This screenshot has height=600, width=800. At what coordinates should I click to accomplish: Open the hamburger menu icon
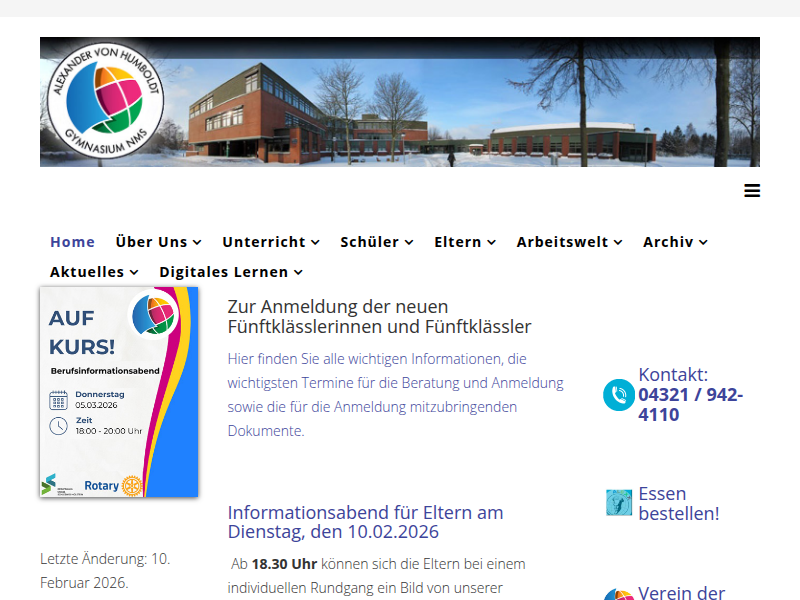click(752, 191)
